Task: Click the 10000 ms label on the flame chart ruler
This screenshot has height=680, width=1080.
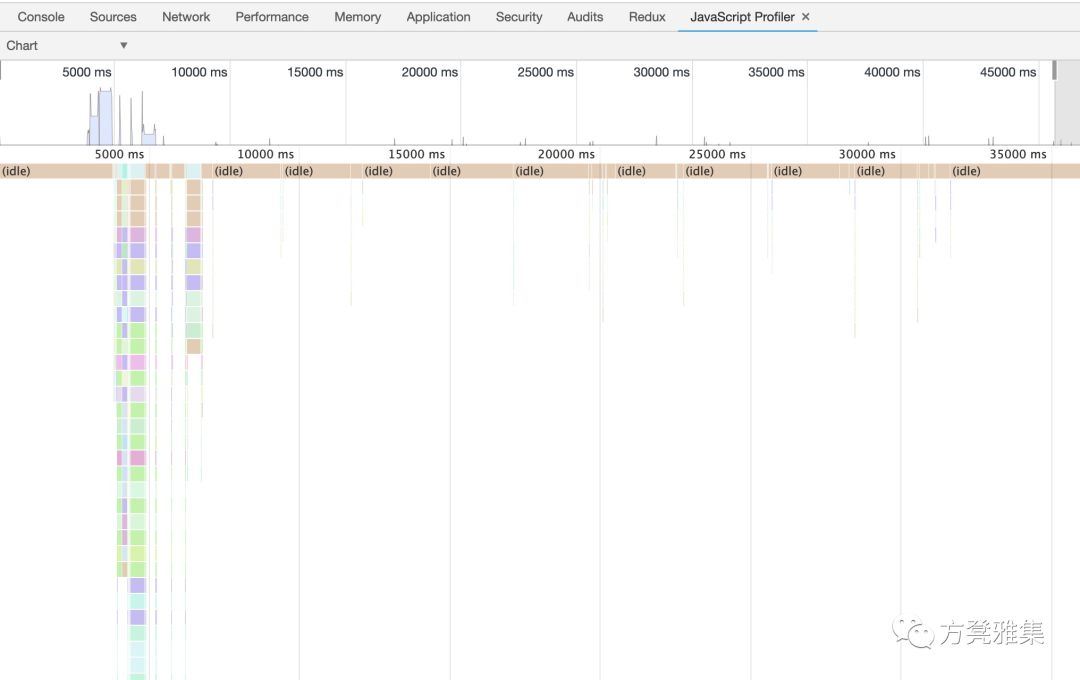Action: pos(265,154)
